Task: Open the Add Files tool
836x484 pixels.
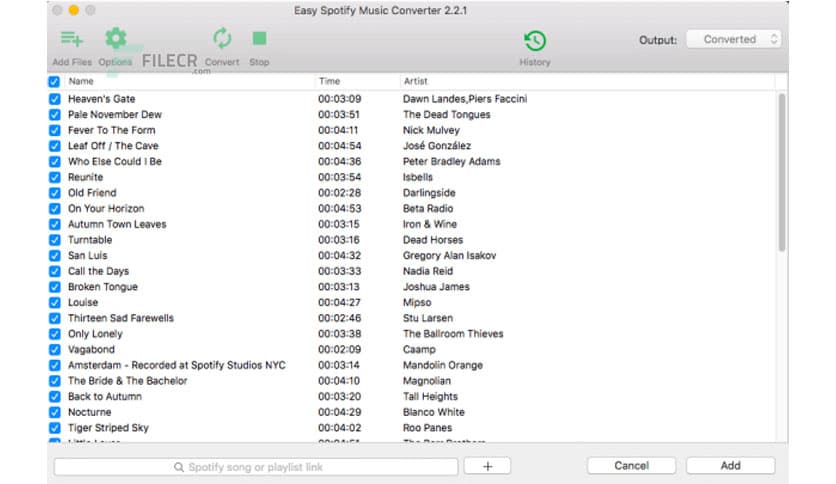Action: point(72,47)
